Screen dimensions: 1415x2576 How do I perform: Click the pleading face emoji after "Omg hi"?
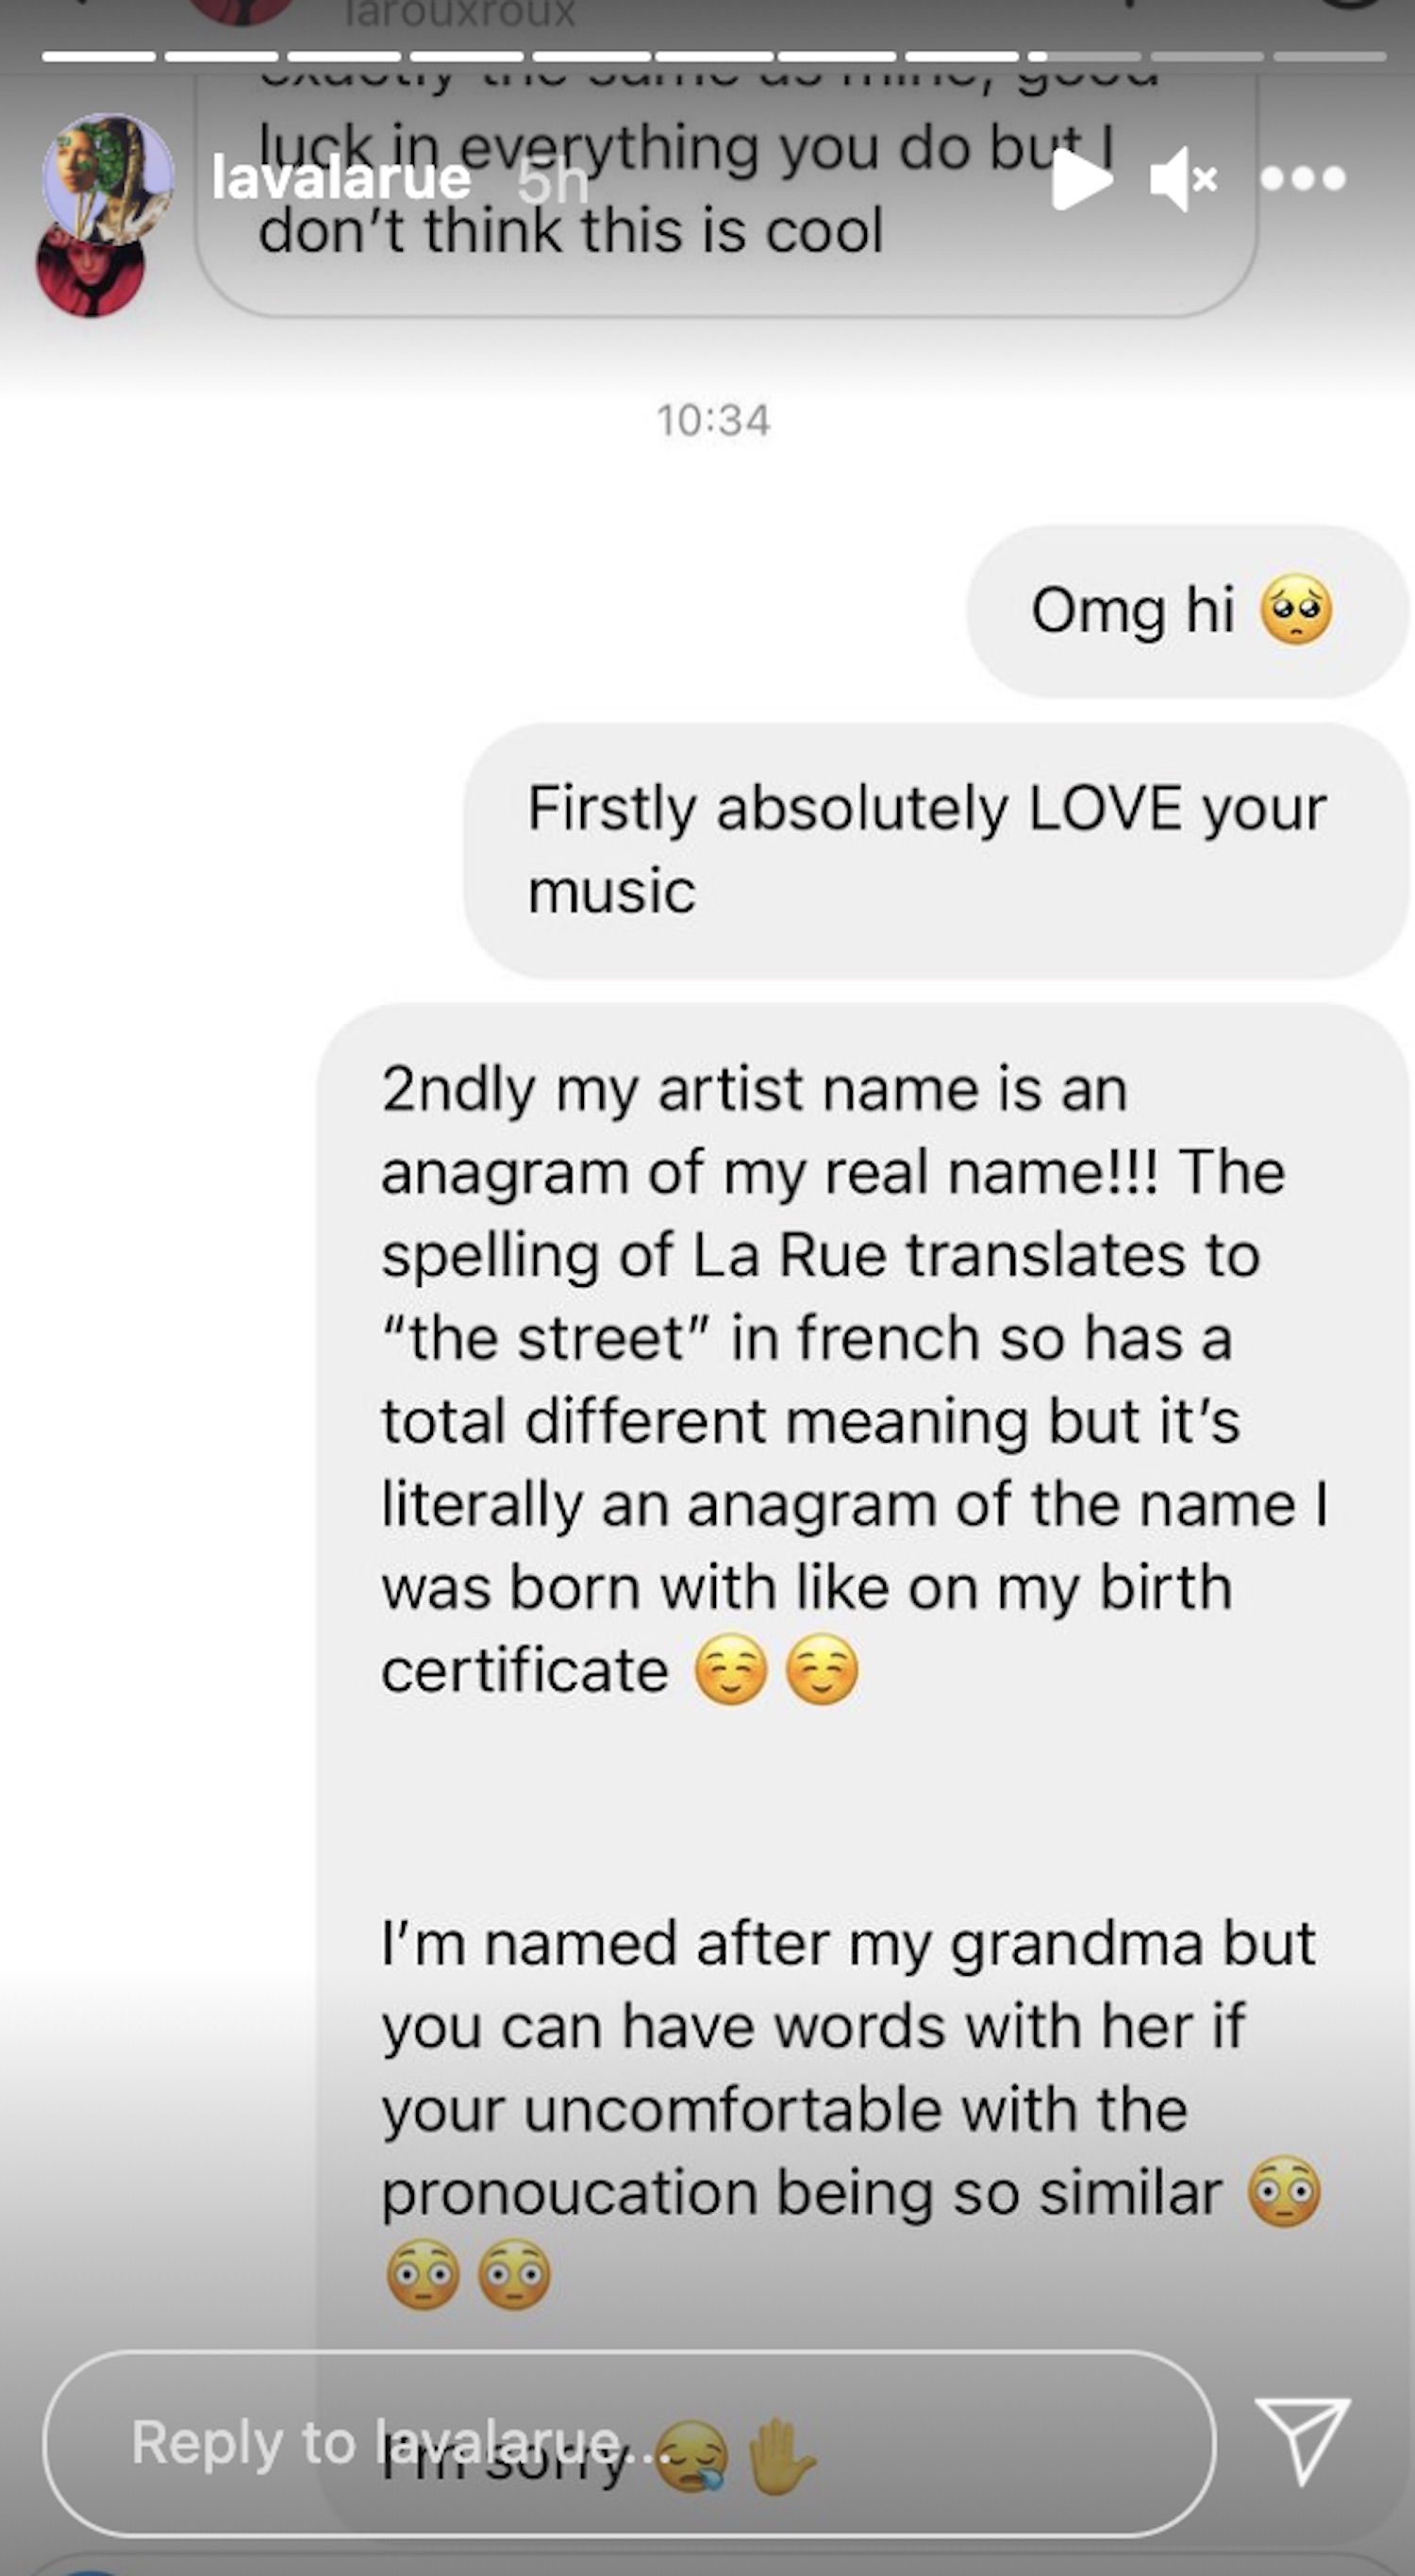coord(1296,610)
